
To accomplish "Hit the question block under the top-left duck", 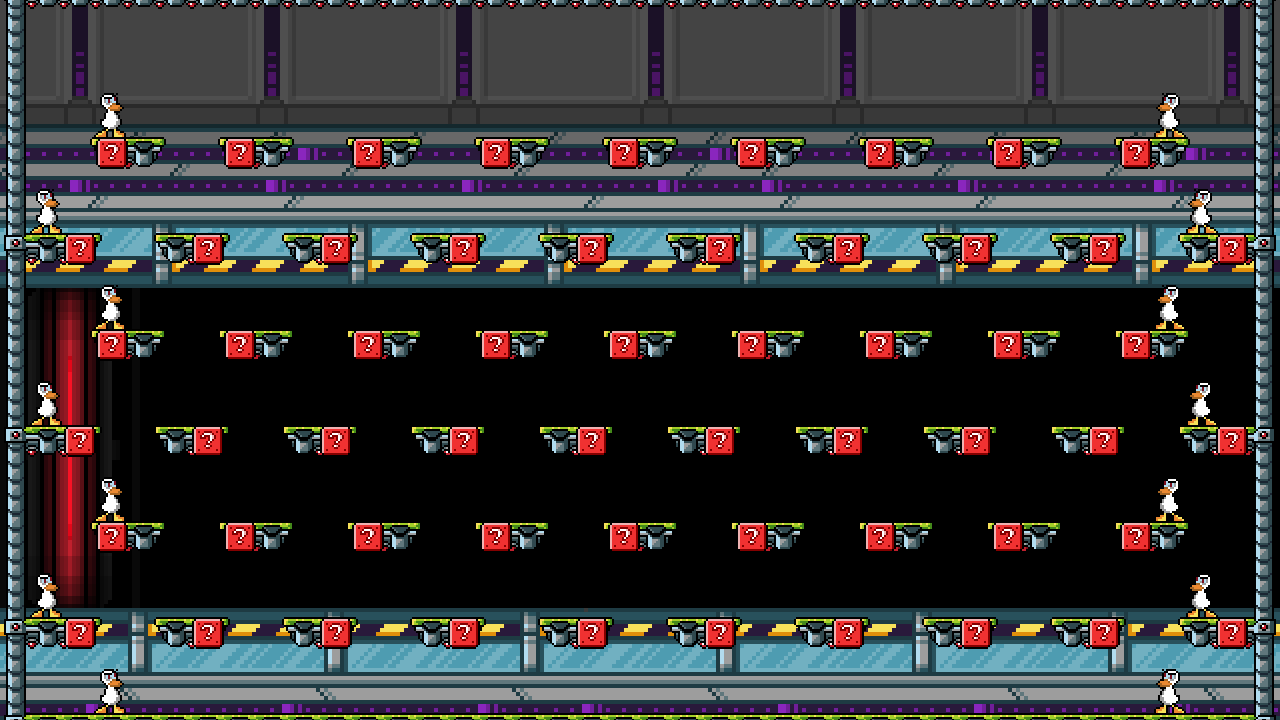I will (111, 153).
